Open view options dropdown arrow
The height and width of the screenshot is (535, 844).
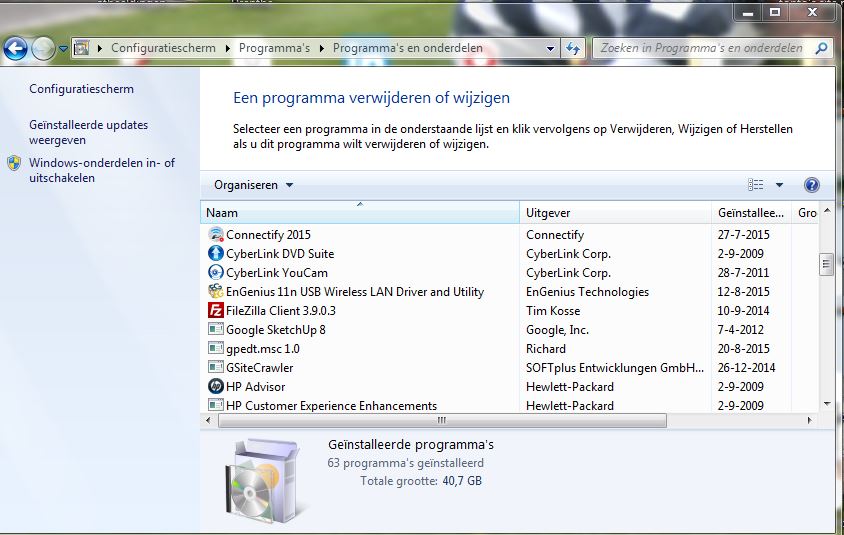pyautogui.click(x=779, y=185)
